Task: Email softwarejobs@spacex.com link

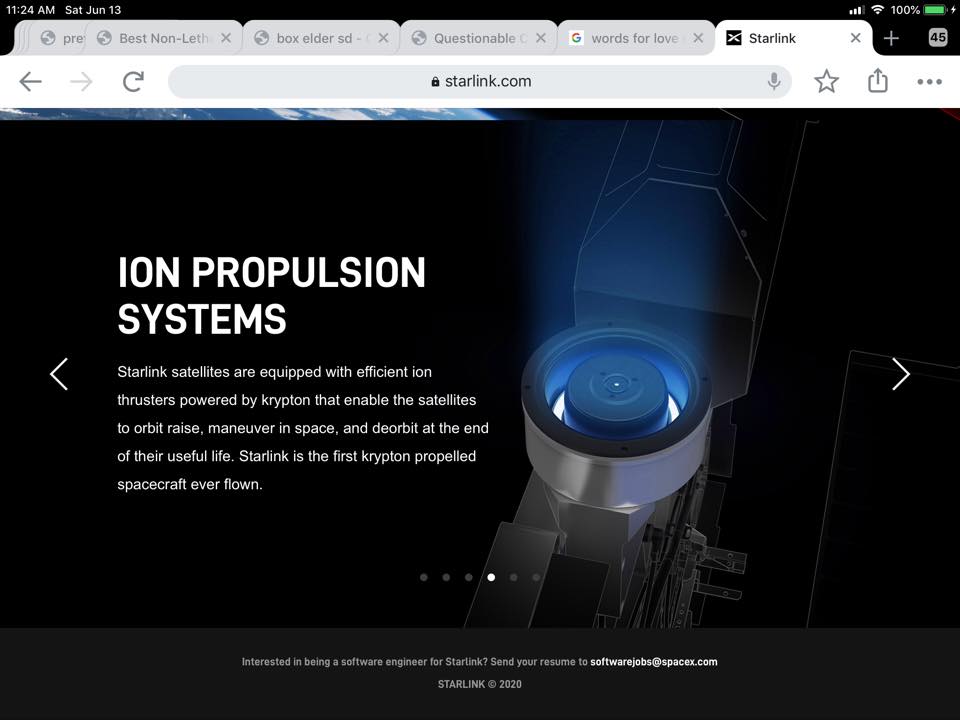Action: 654,662
